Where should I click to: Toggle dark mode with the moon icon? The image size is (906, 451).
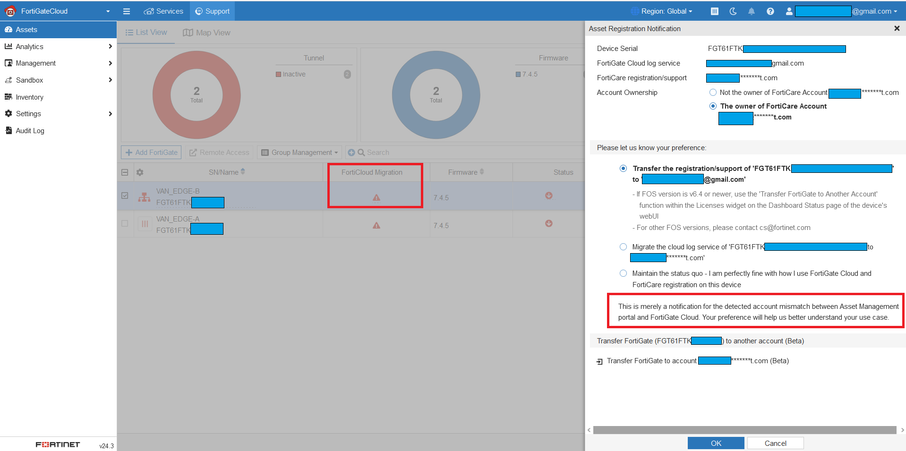(x=734, y=11)
